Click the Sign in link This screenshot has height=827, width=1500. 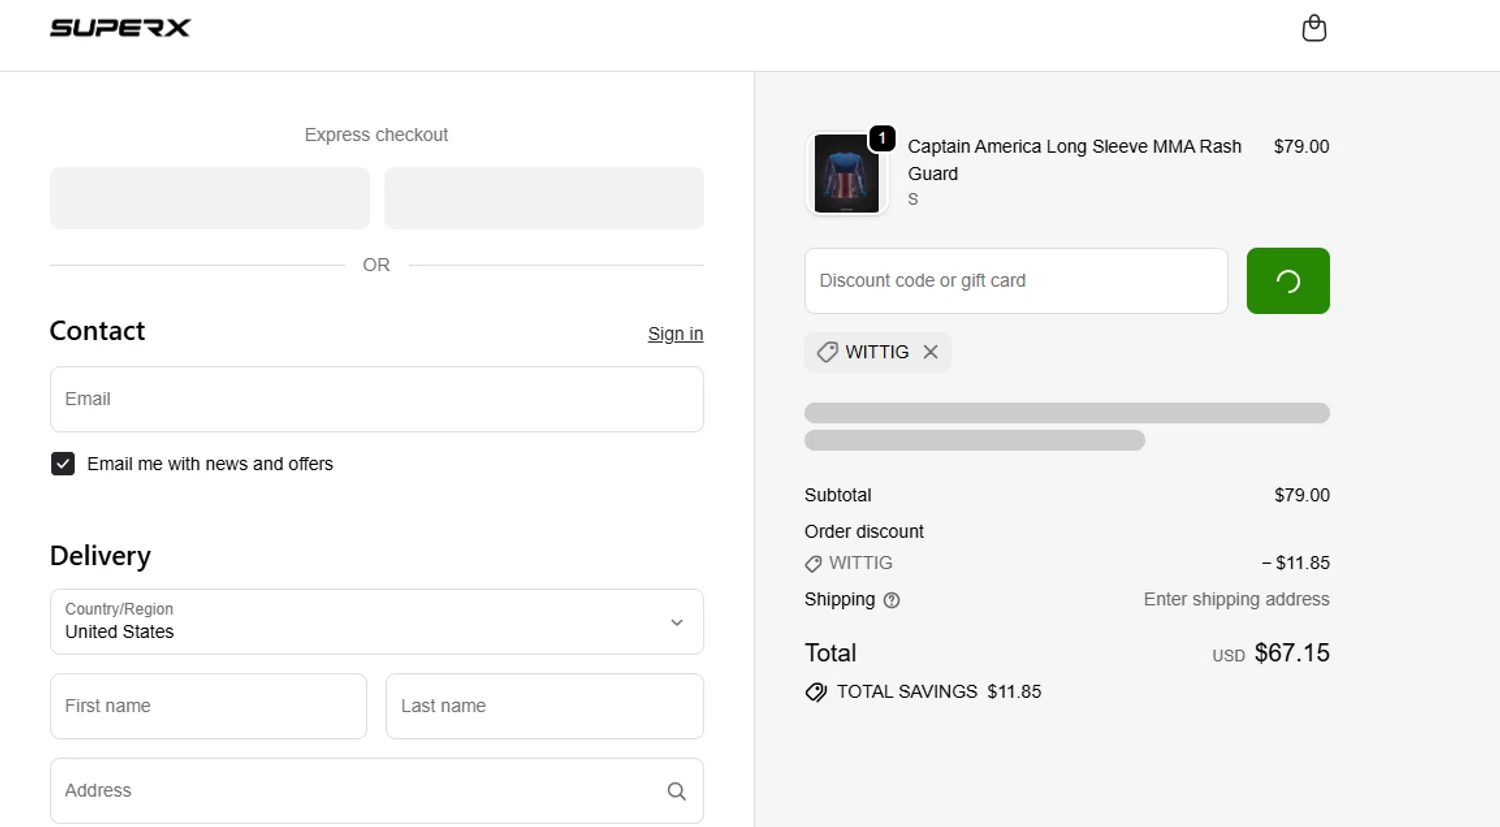pos(675,334)
